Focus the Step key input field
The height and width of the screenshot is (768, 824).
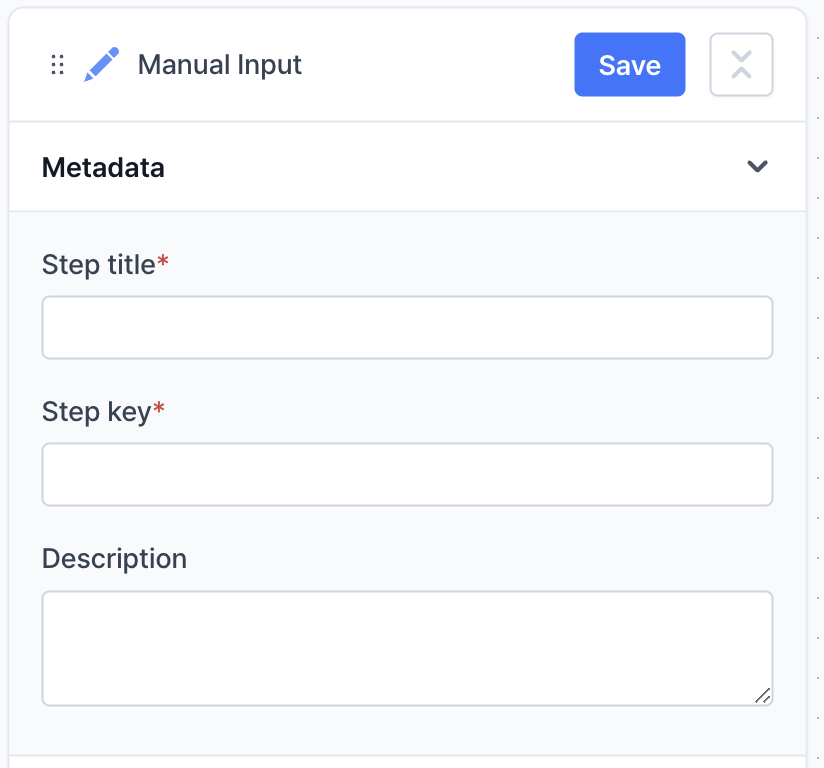[407, 474]
